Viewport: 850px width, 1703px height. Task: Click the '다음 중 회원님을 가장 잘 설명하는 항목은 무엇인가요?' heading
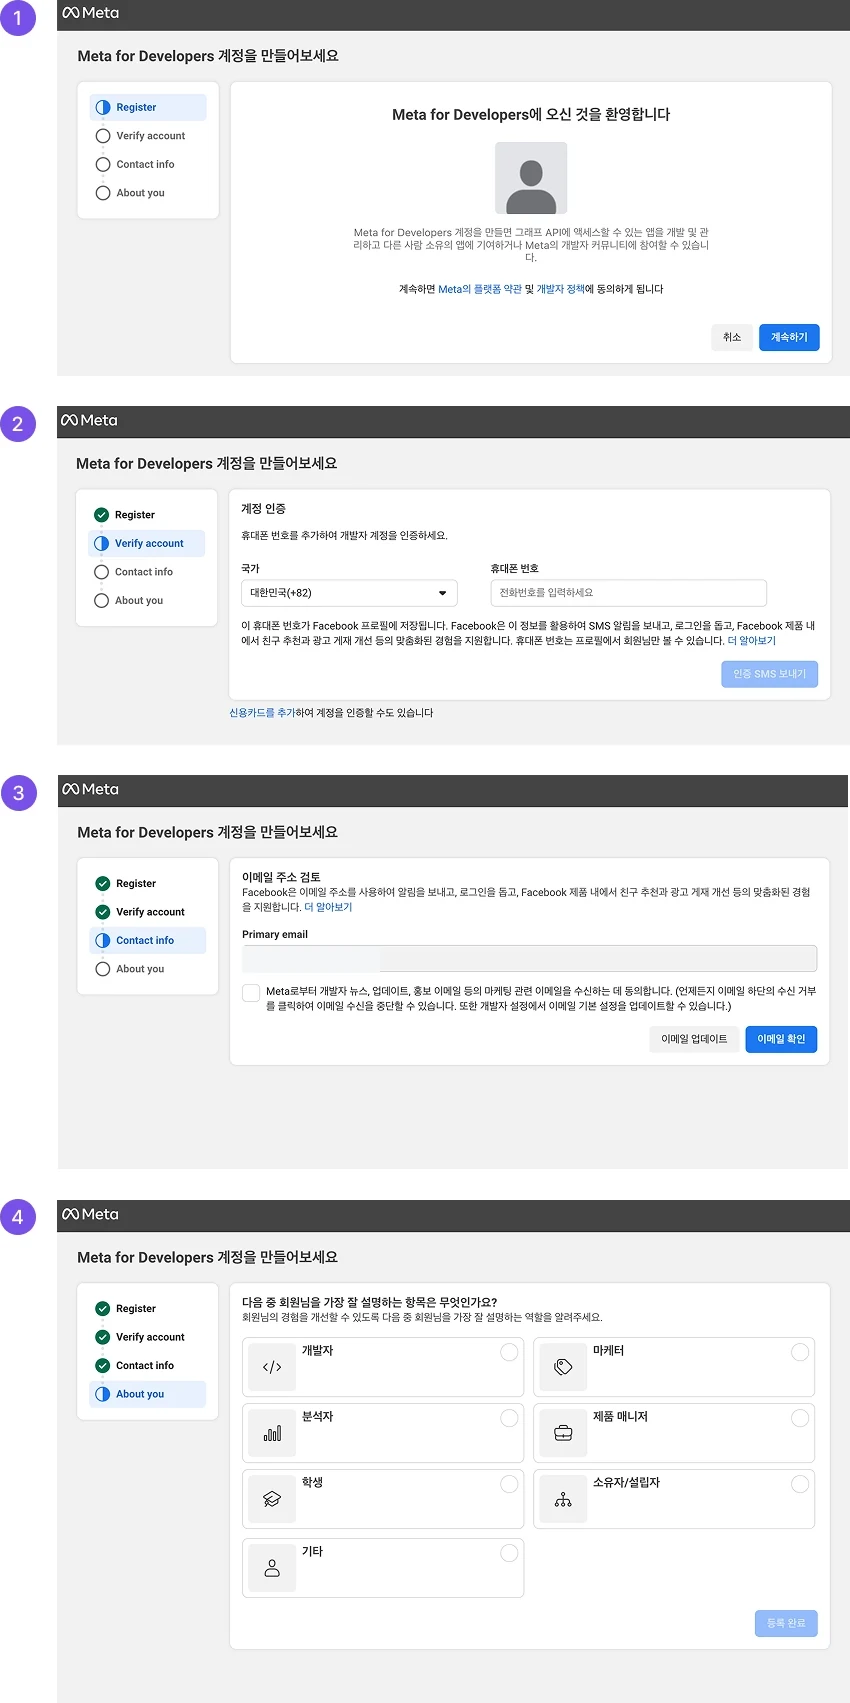(369, 1302)
